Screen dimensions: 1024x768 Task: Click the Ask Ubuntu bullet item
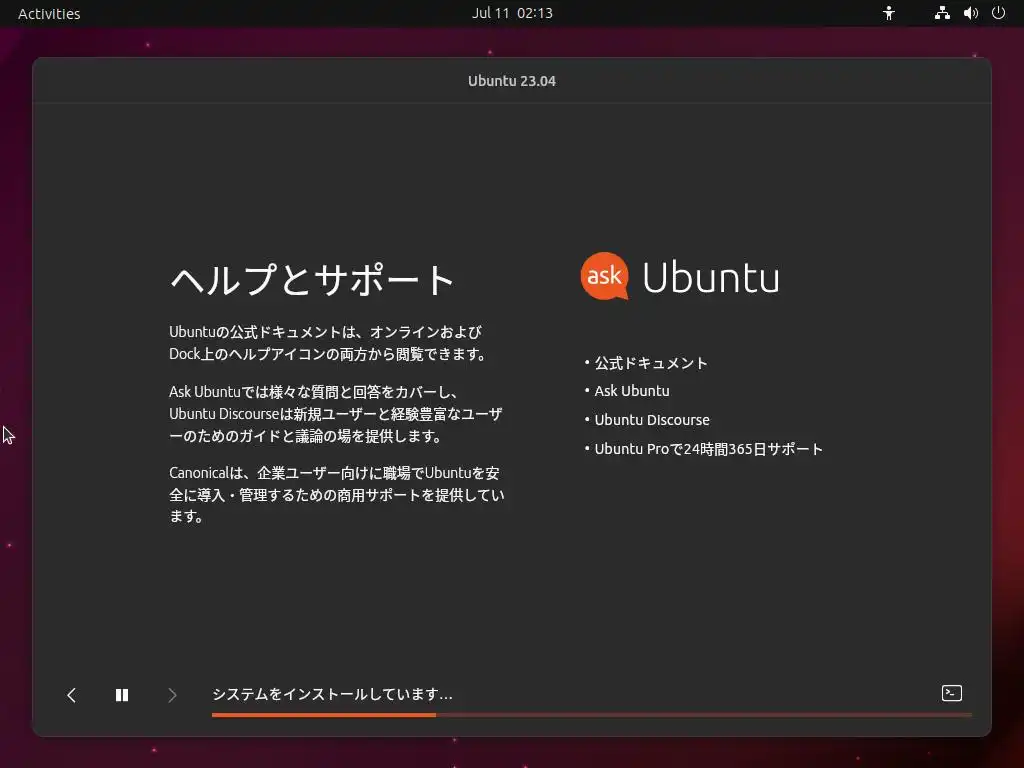click(x=632, y=391)
